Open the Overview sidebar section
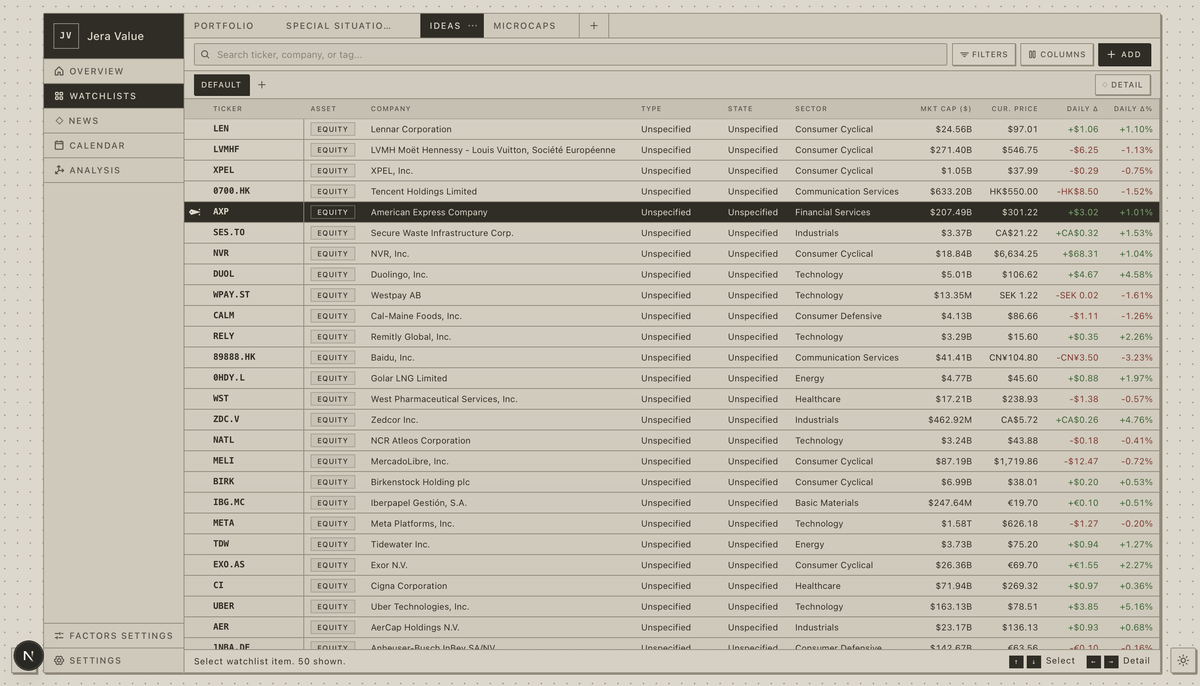 pyautogui.click(x=113, y=71)
